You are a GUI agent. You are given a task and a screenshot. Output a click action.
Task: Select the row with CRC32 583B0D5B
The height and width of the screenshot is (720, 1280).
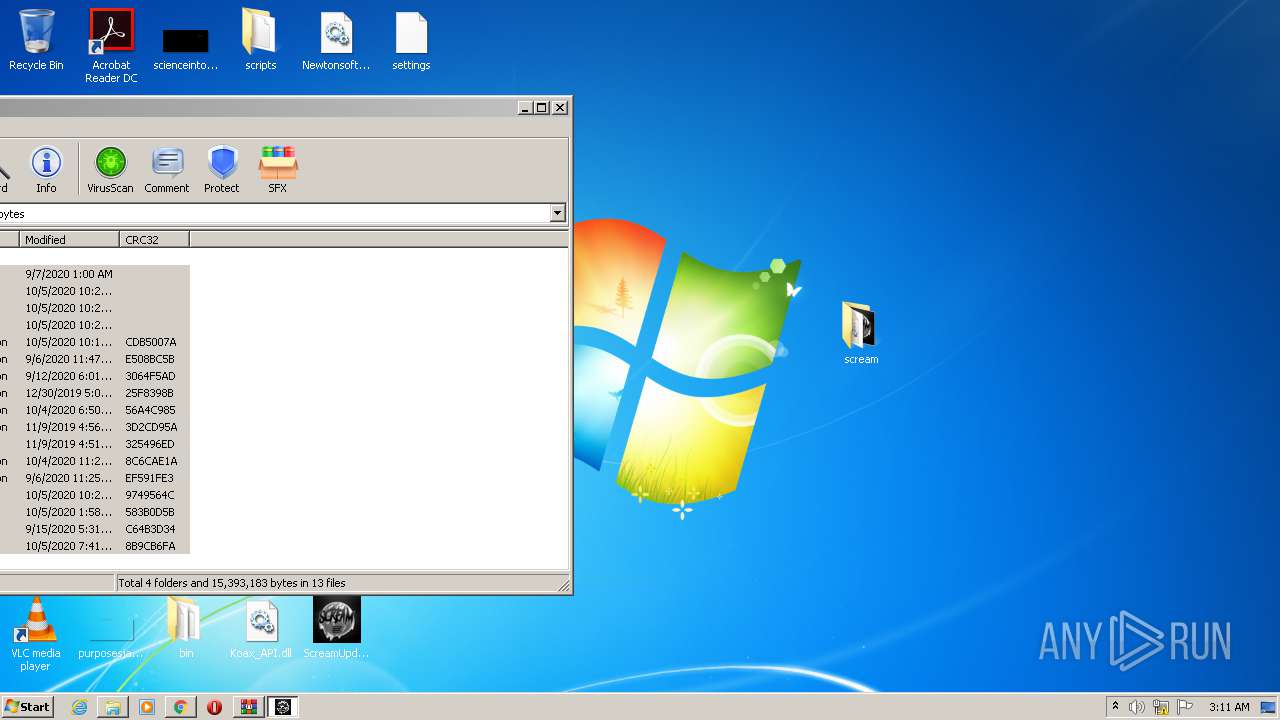point(95,512)
